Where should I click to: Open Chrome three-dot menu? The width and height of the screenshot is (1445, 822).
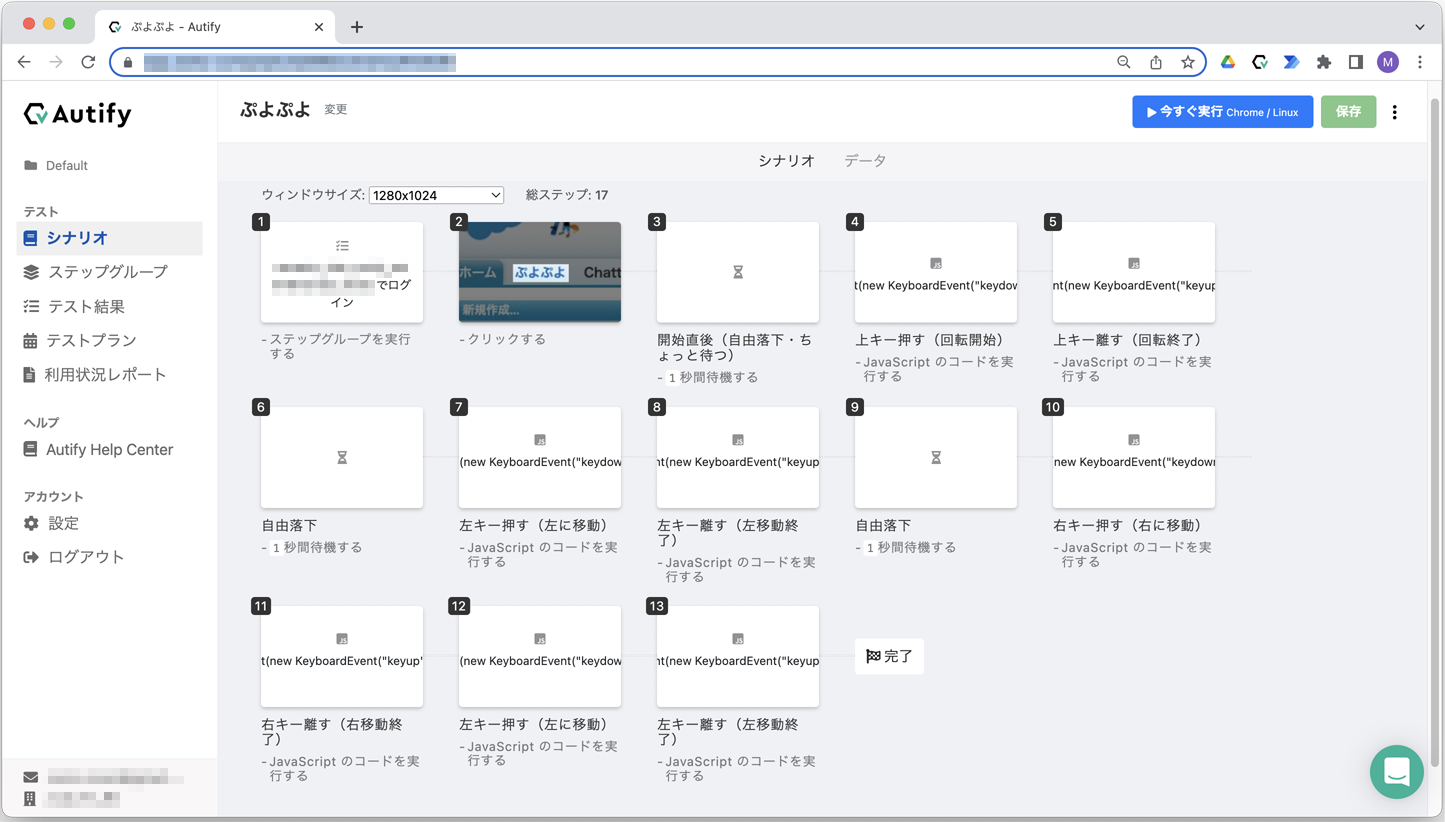[x=1420, y=62]
